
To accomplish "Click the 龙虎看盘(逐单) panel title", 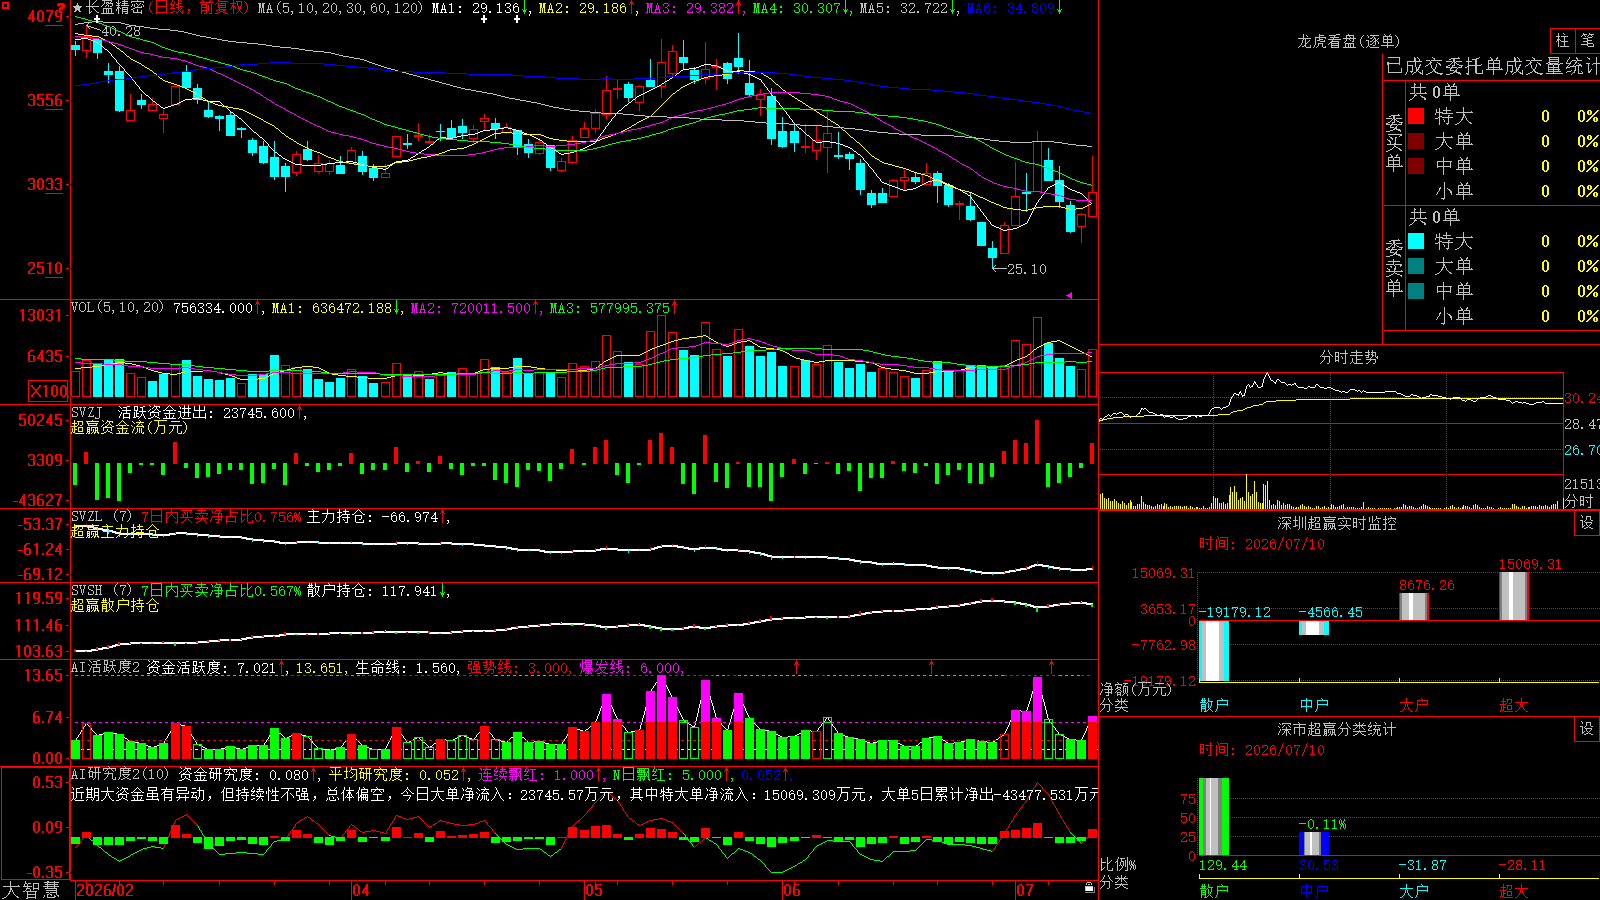I will click(x=1348, y=41).
